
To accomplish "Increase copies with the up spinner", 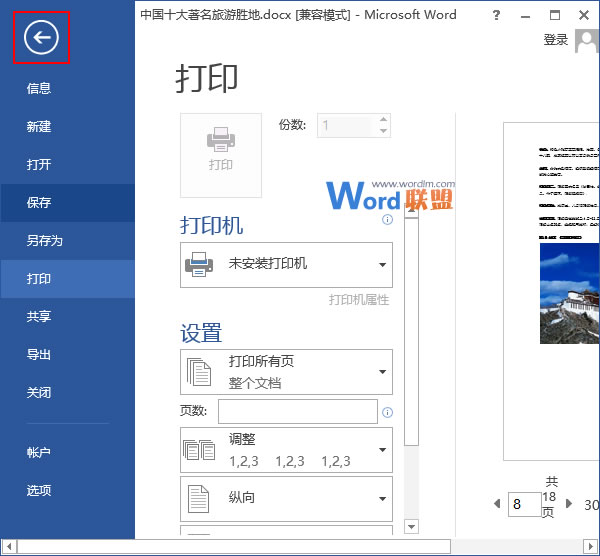I will pos(384,119).
